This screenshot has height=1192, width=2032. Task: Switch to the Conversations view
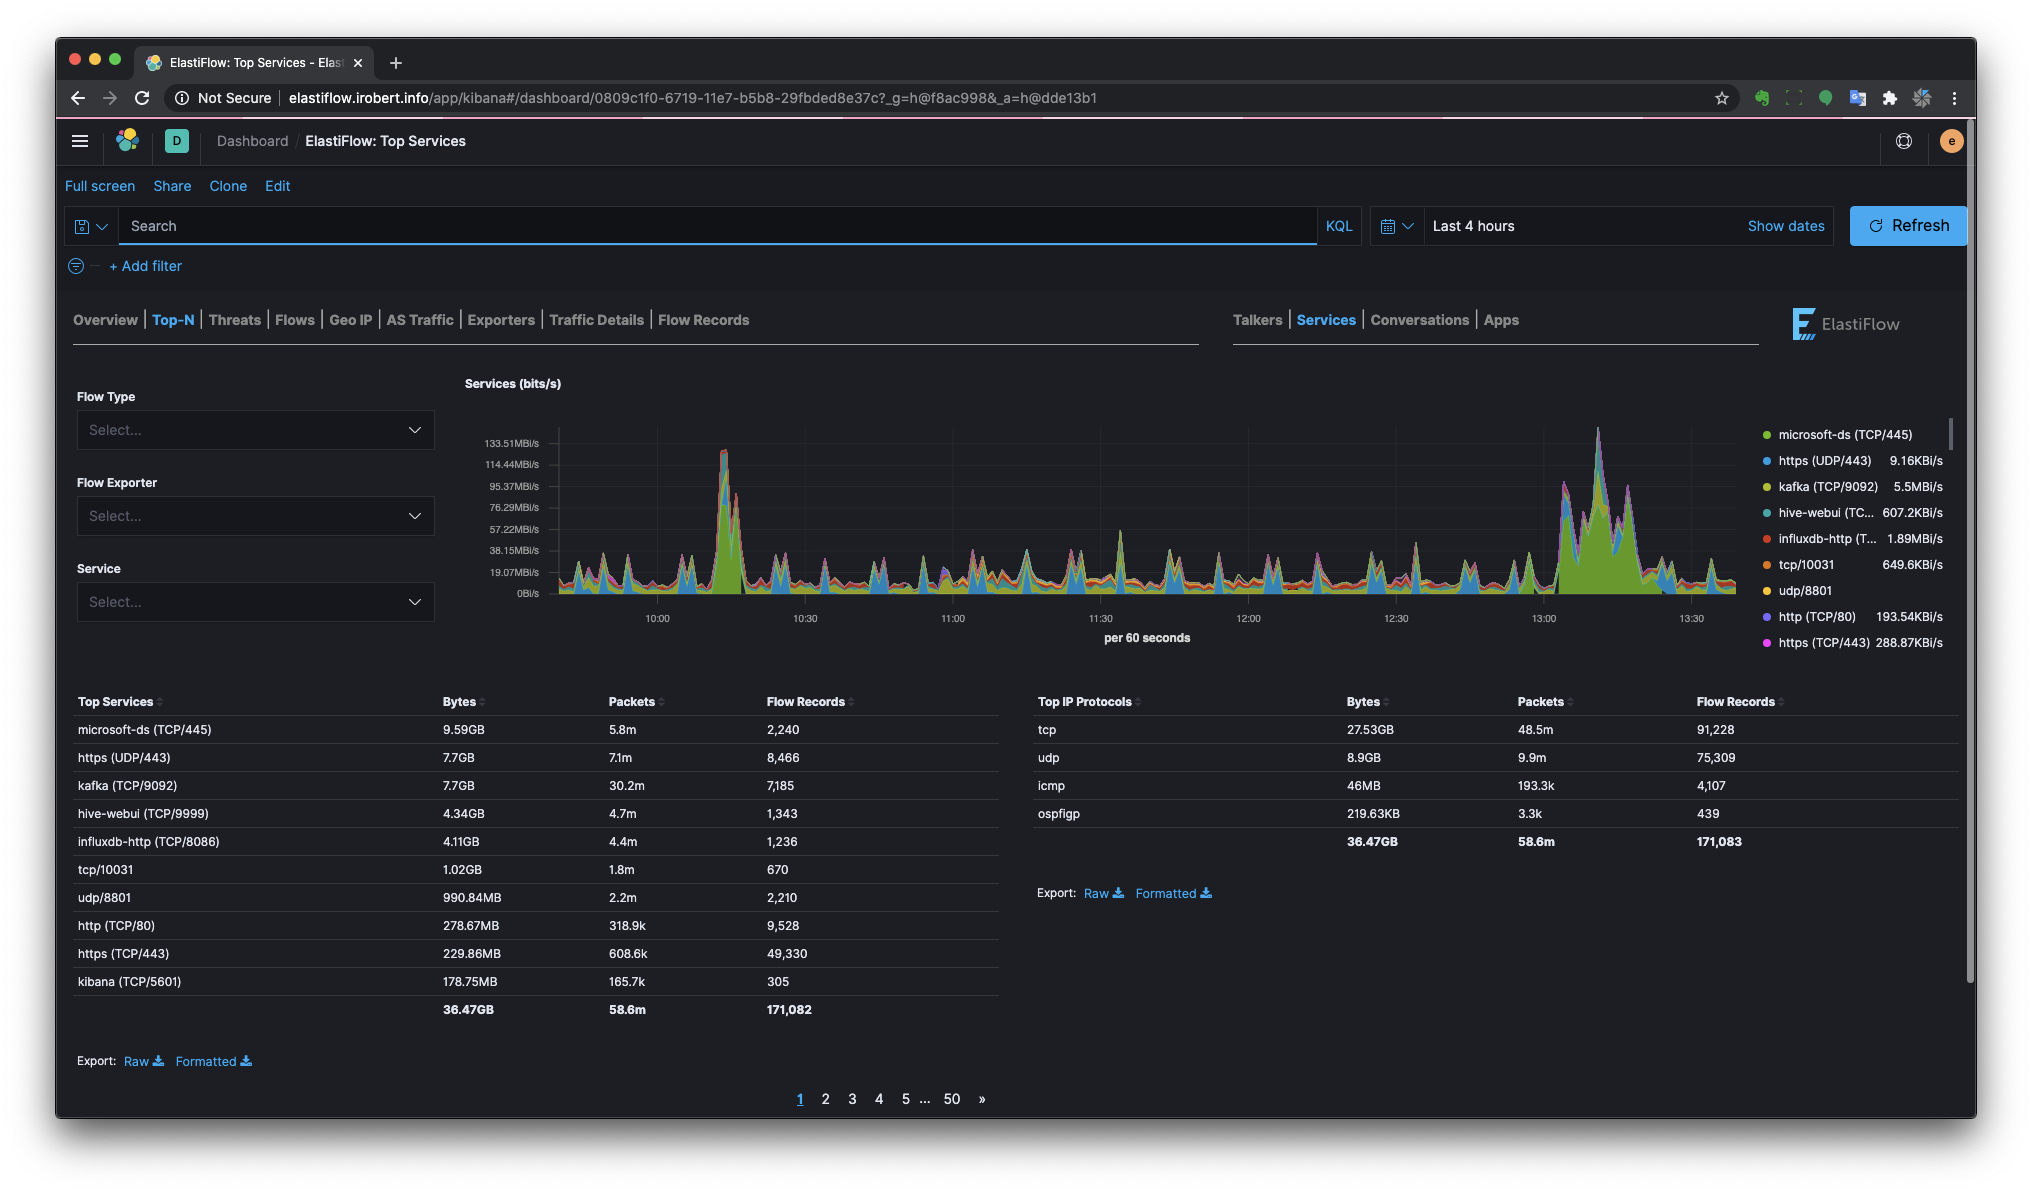1420,320
